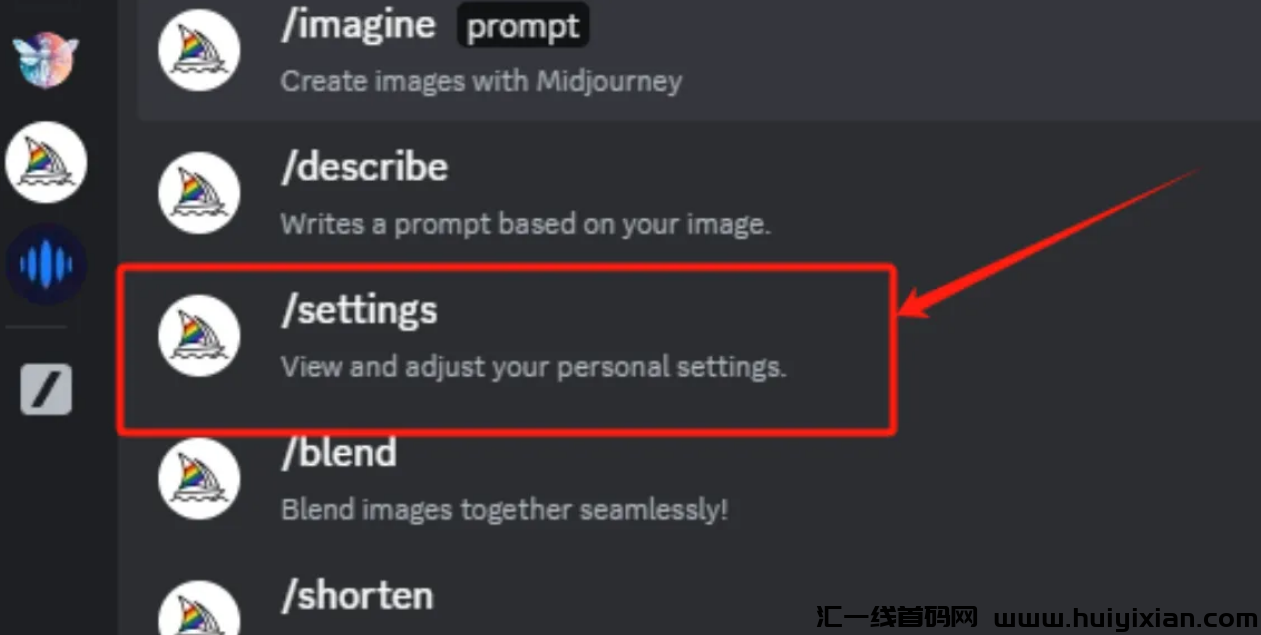This screenshot has width=1261, height=635.
Task: Pick the /settings command title
Action: [x=359, y=310]
